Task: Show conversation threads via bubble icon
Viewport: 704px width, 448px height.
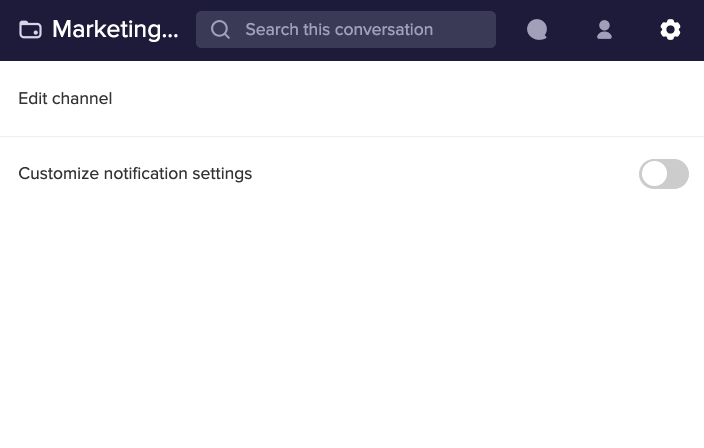Action: [537, 30]
